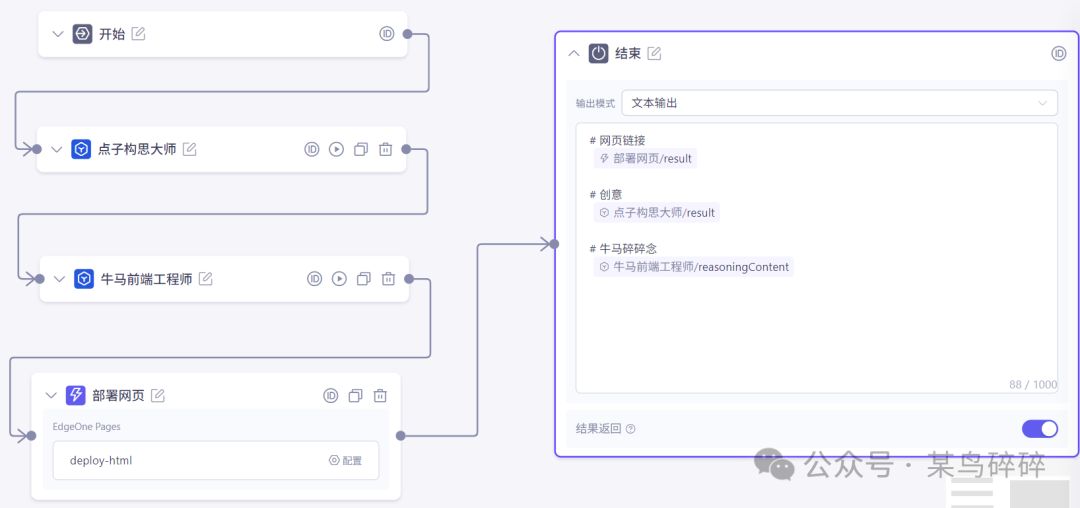
Task: Delete the 牛马前端工程师 node
Action: tap(388, 279)
